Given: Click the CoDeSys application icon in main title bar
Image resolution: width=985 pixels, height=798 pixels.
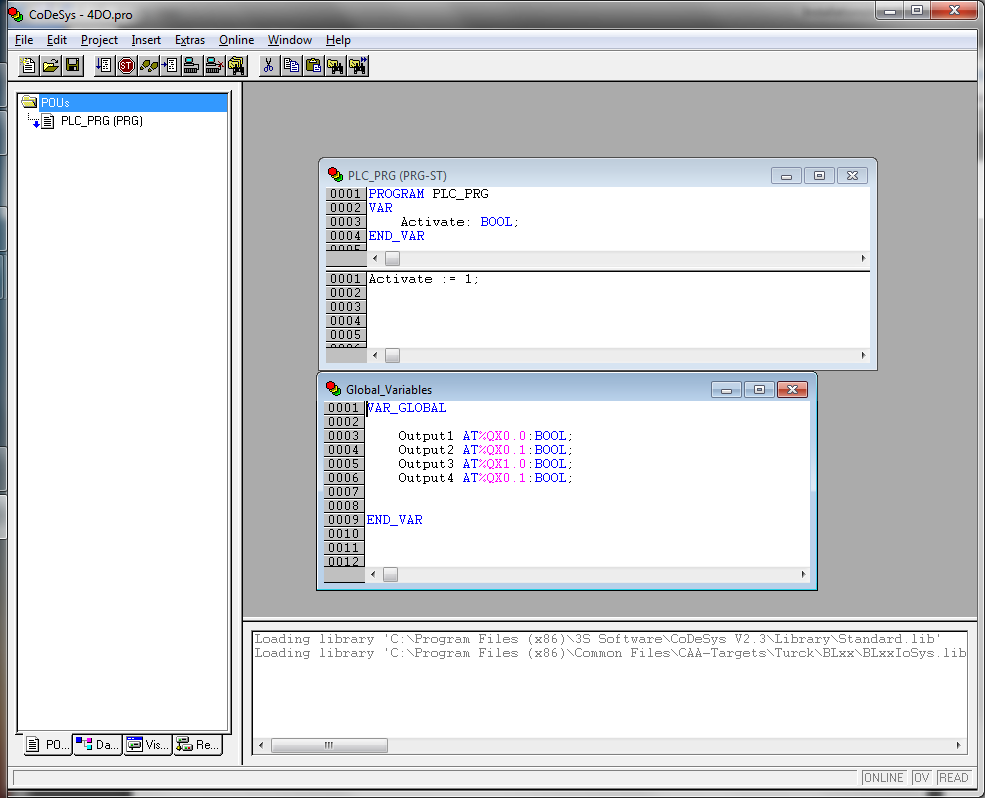Looking at the screenshot, I should point(16,14).
